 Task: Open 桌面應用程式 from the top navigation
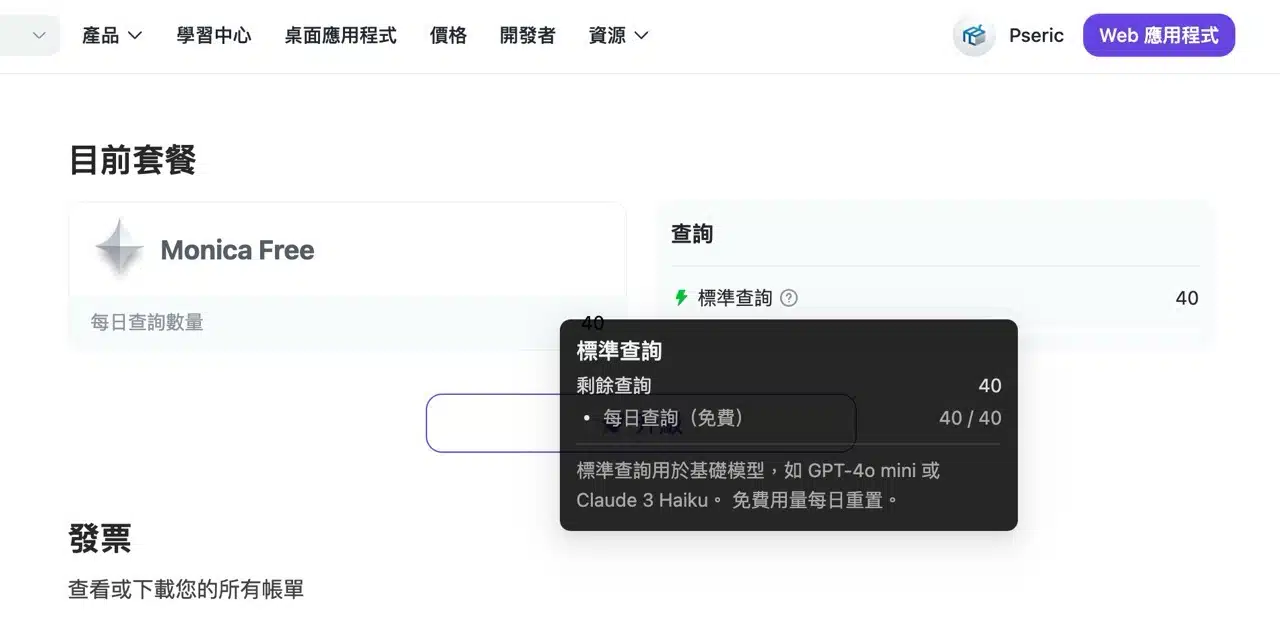tap(340, 36)
